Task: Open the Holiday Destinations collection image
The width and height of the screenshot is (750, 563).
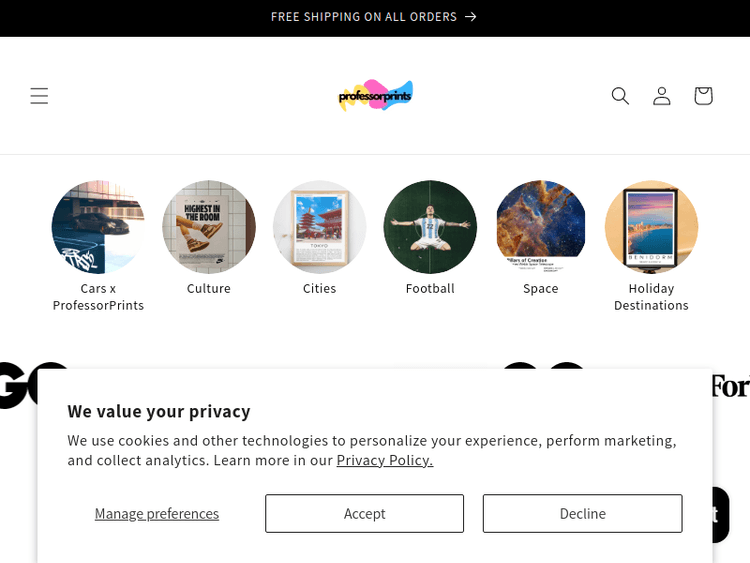Action: pyautogui.click(x=651, y=227)
